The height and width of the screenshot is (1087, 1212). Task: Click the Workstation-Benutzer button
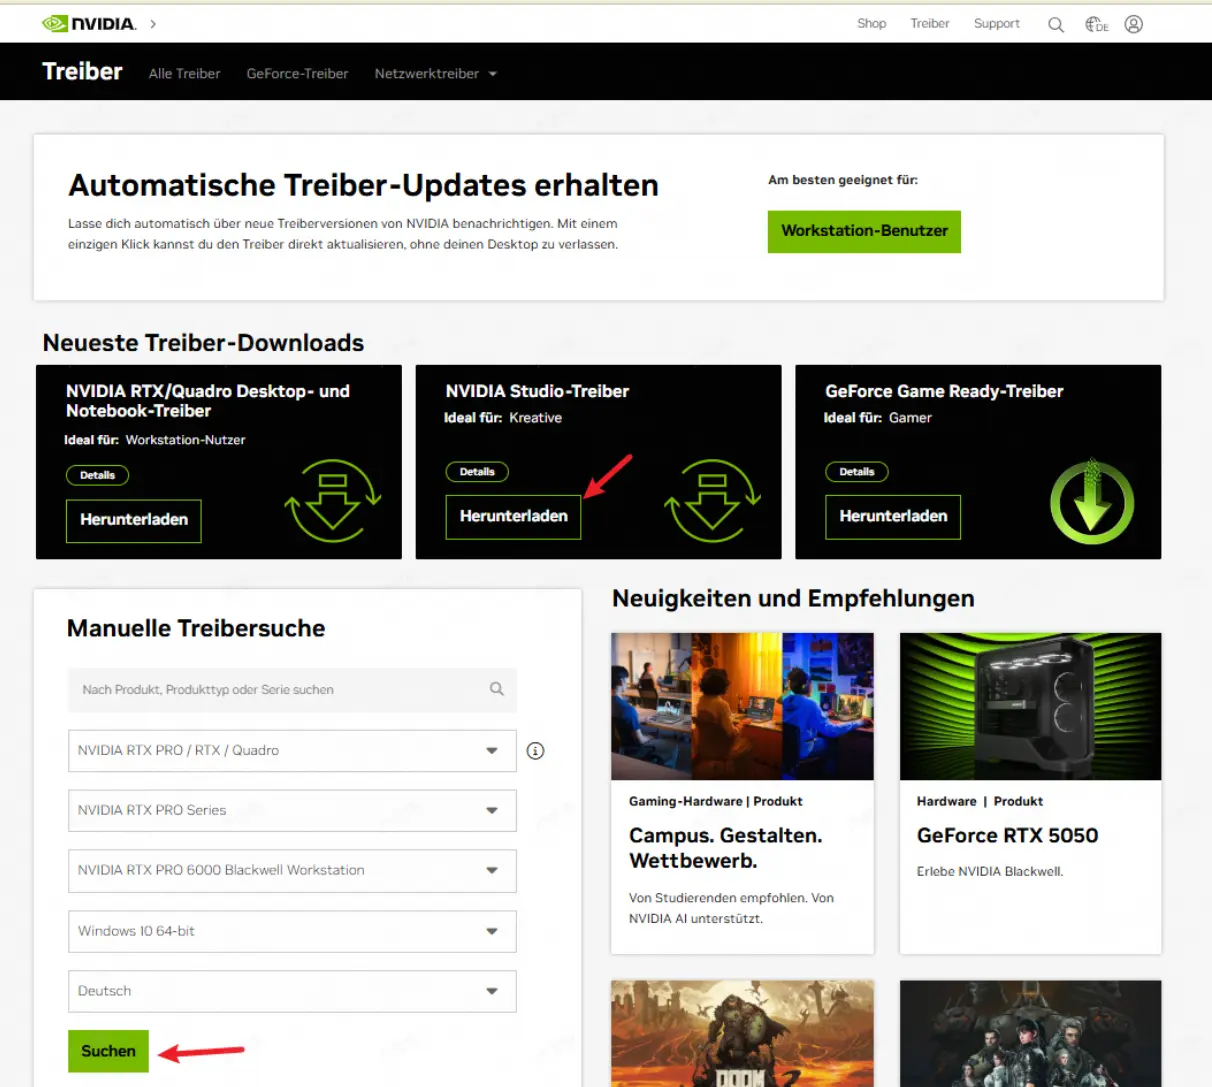864,231
